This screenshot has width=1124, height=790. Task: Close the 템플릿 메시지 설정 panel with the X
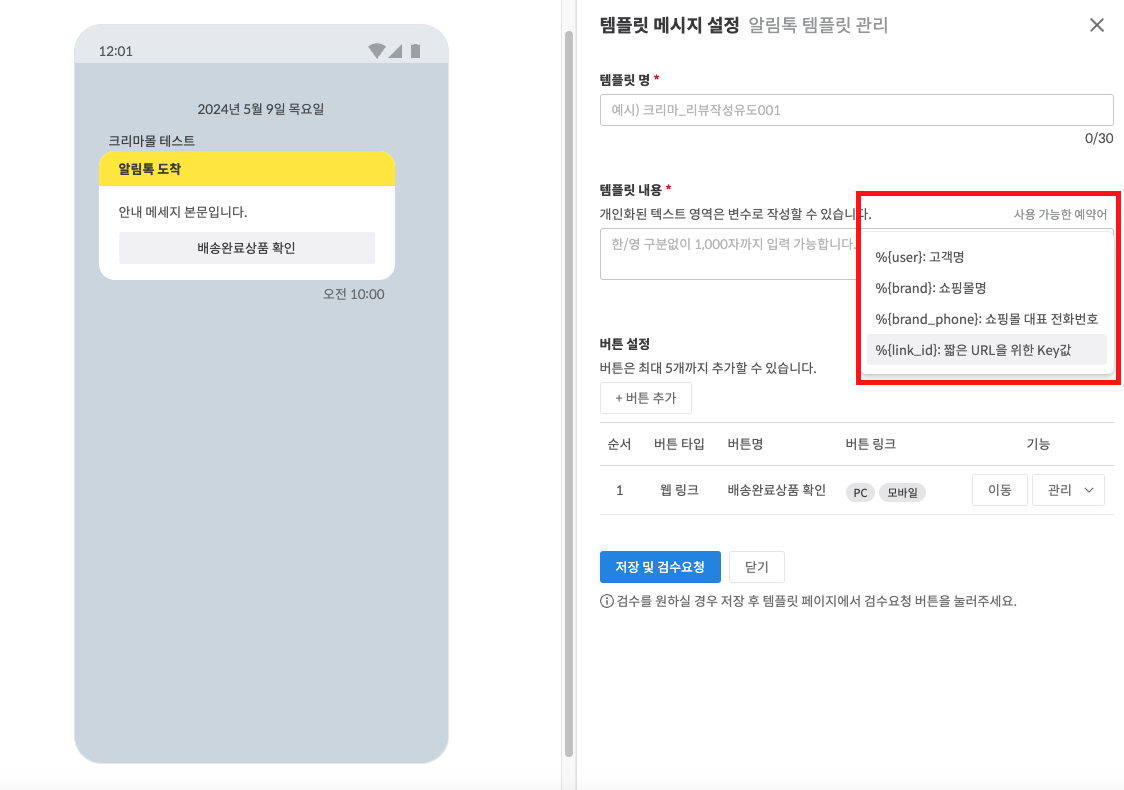1097,25
